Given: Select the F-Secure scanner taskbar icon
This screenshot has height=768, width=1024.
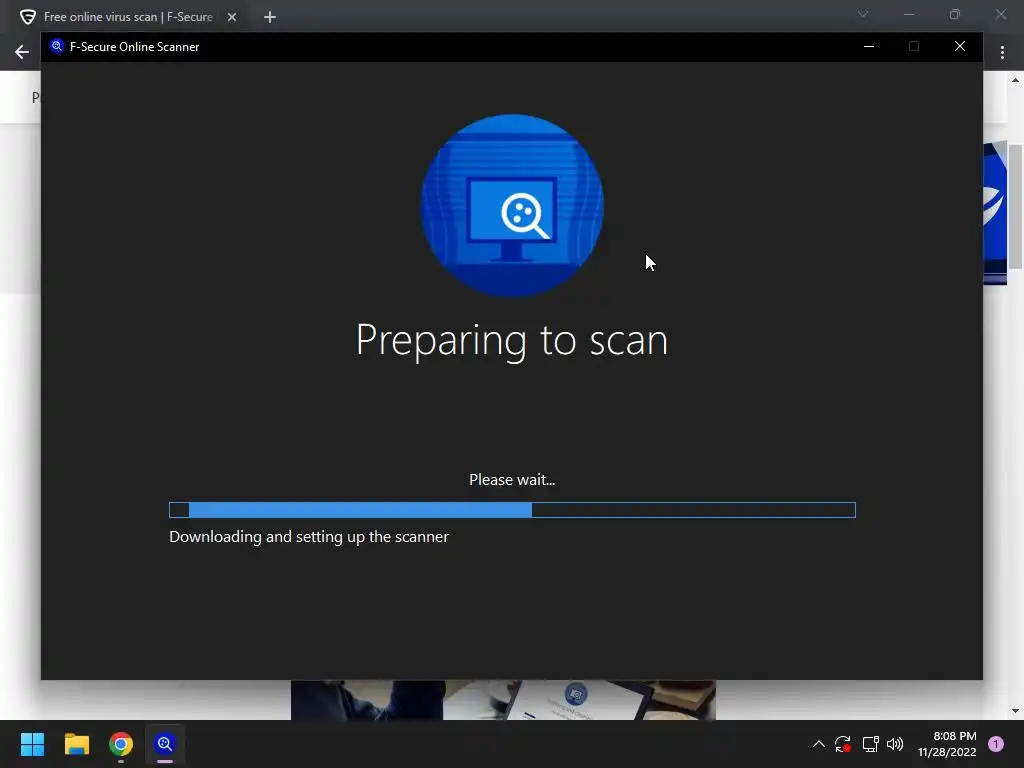Looking at the screenshot, I should (165, 744).
